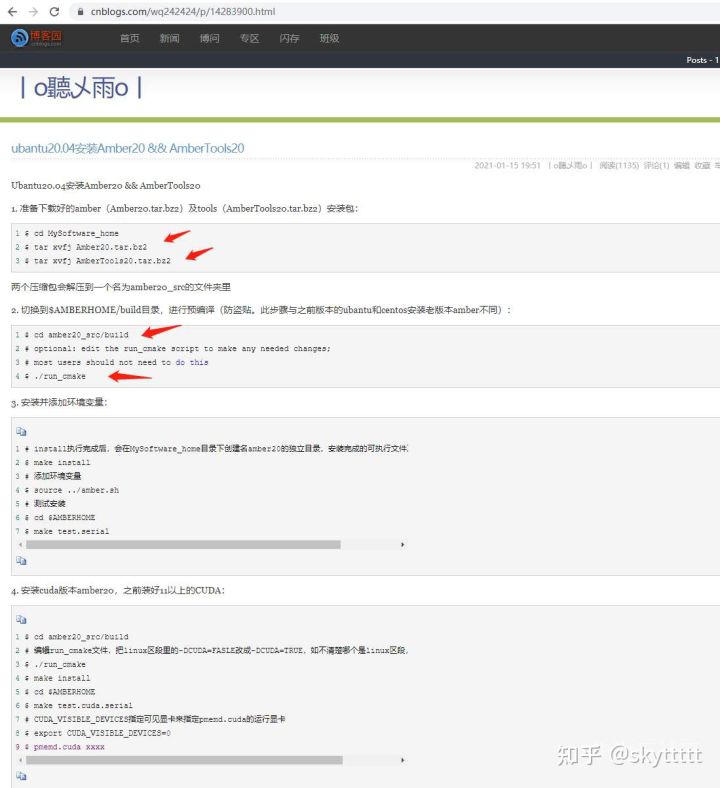Click the Posts - 1 counter

pos(702,60)
